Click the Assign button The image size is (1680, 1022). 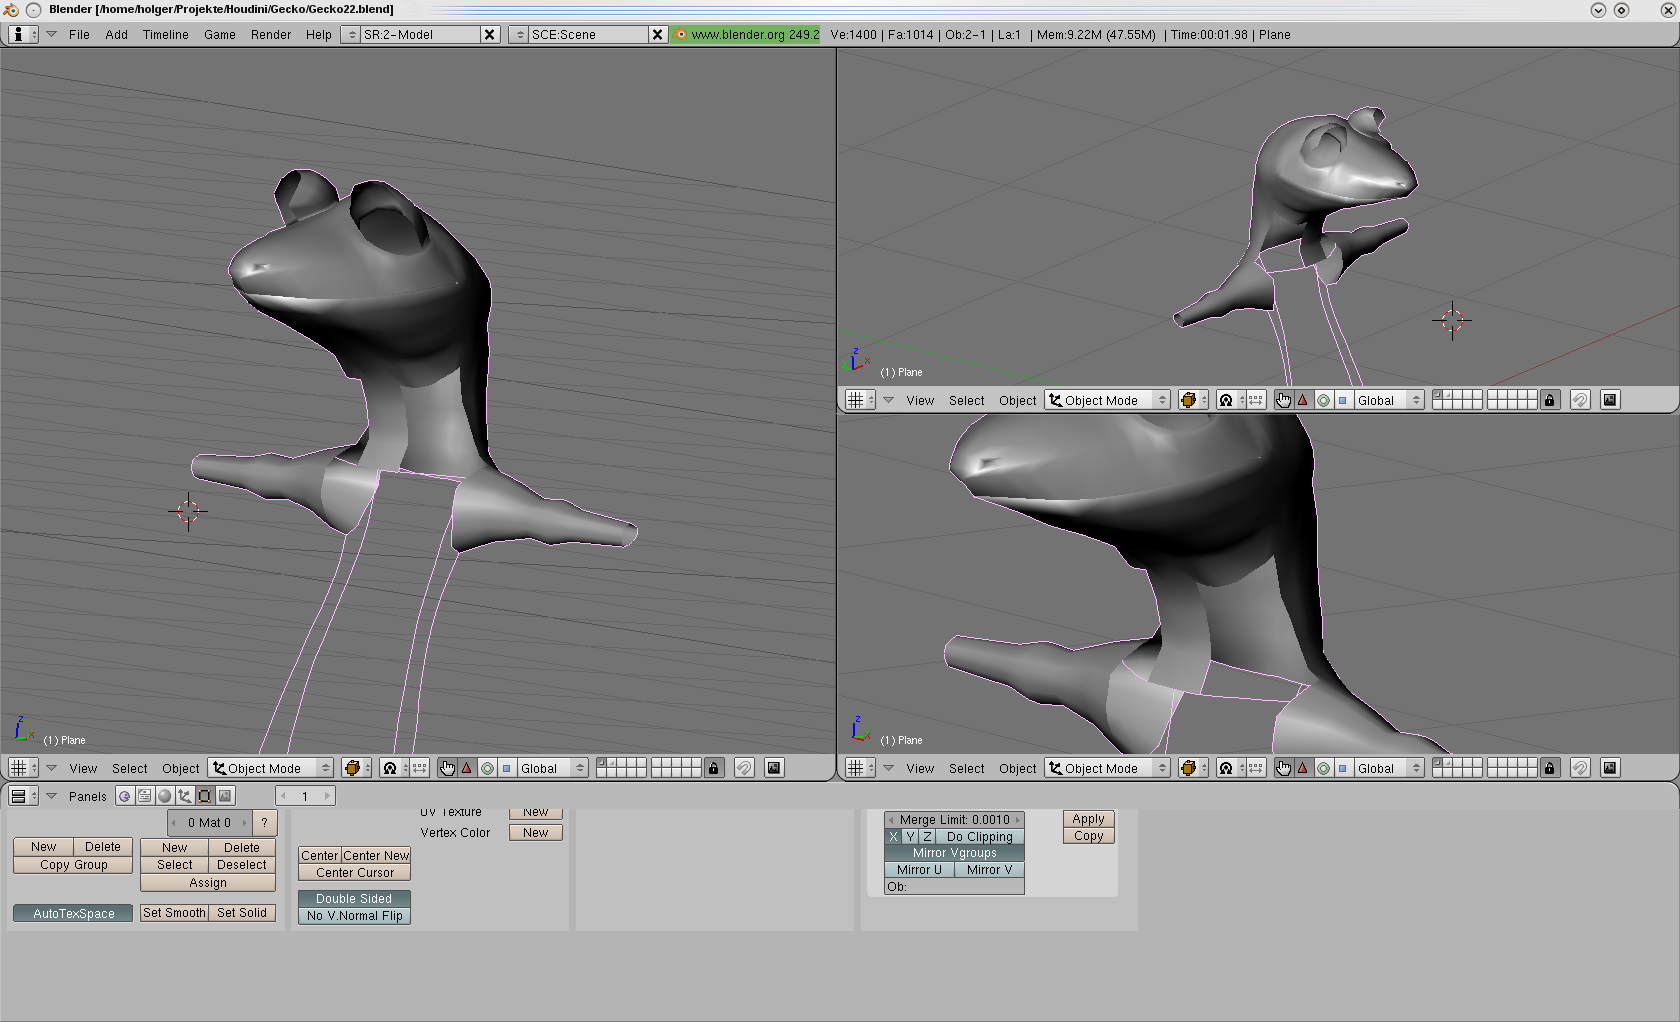pyautogui.click(x=208, y=883)
